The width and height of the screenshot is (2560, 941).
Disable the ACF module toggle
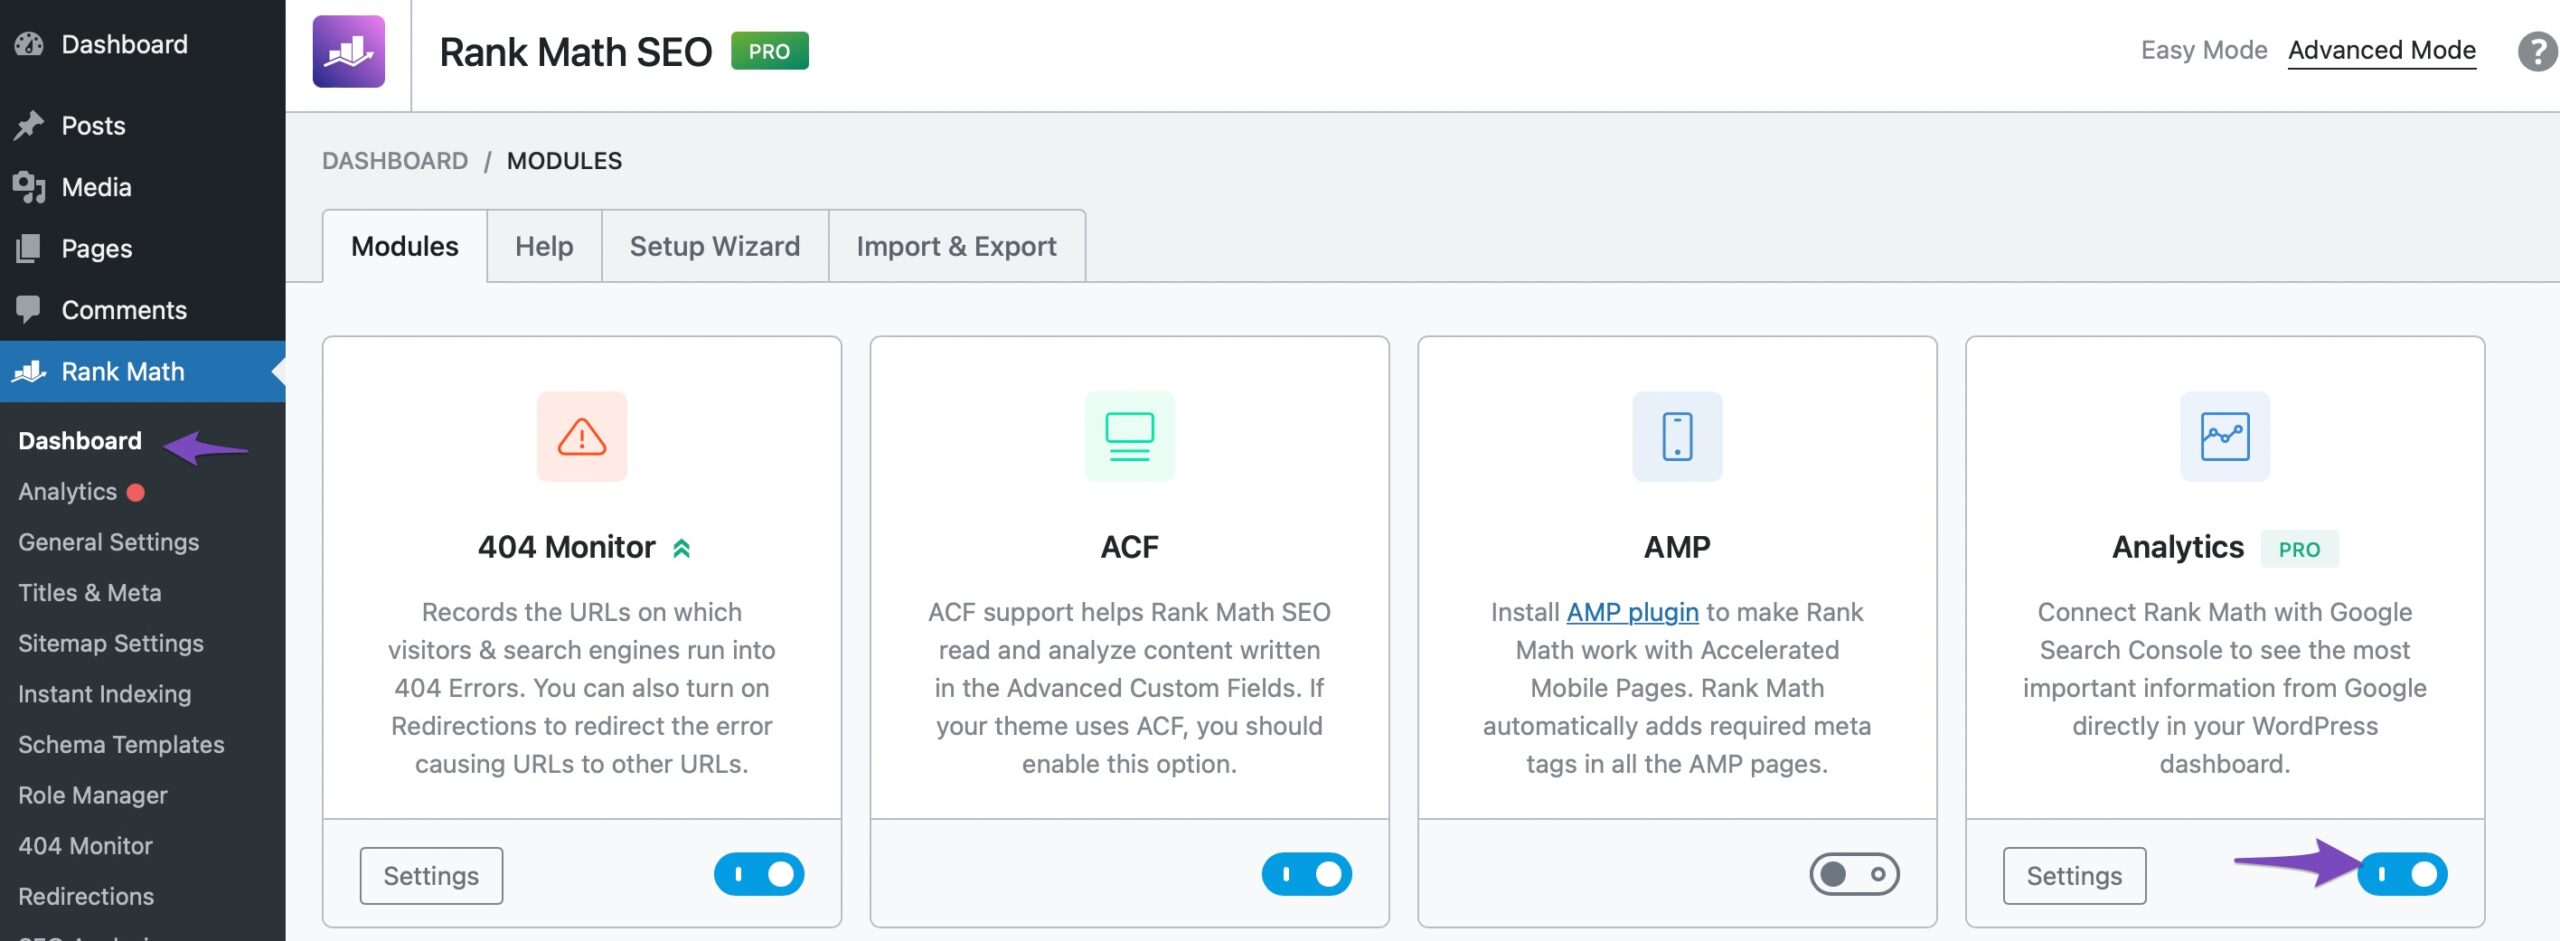(x=1306, y=874)
